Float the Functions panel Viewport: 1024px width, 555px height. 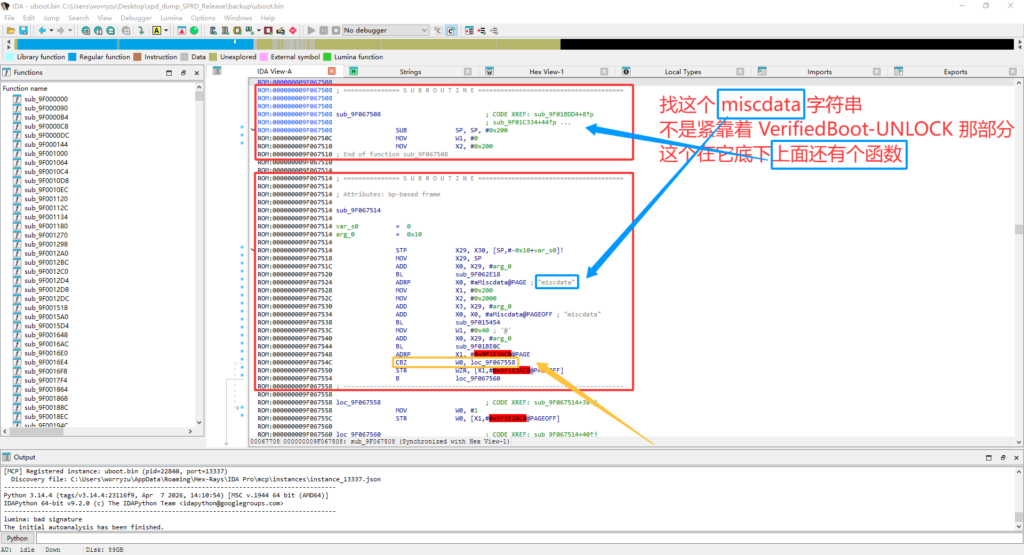(x=184, y=73)
